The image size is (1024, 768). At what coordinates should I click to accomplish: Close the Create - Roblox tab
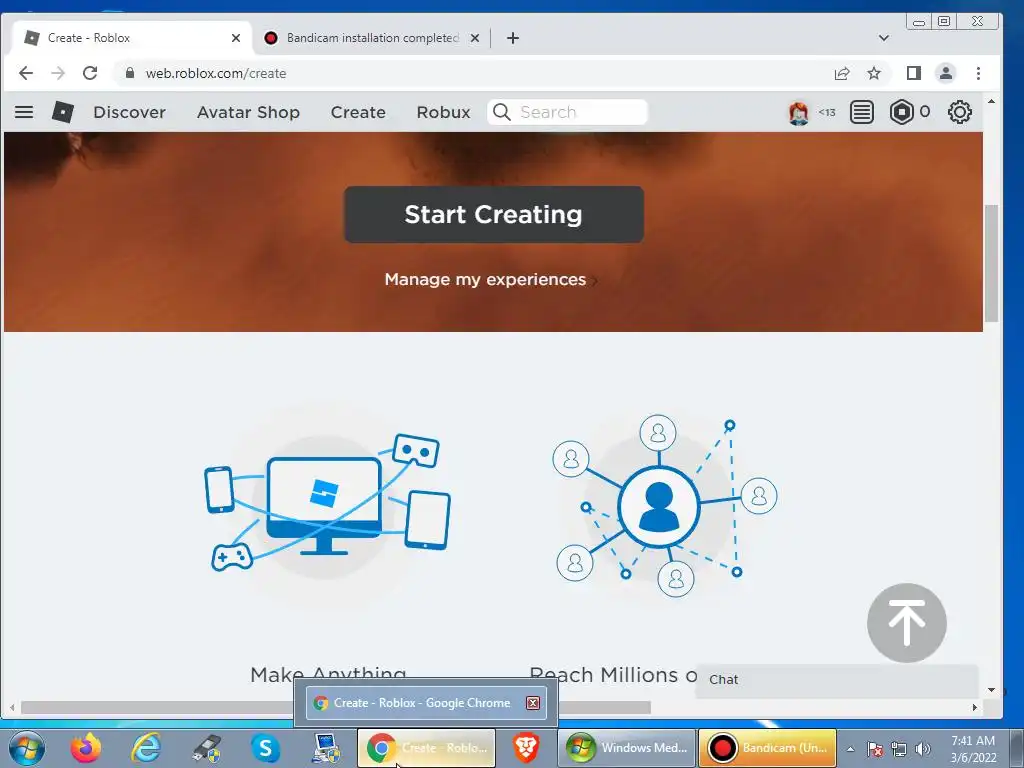coord(236,38)
